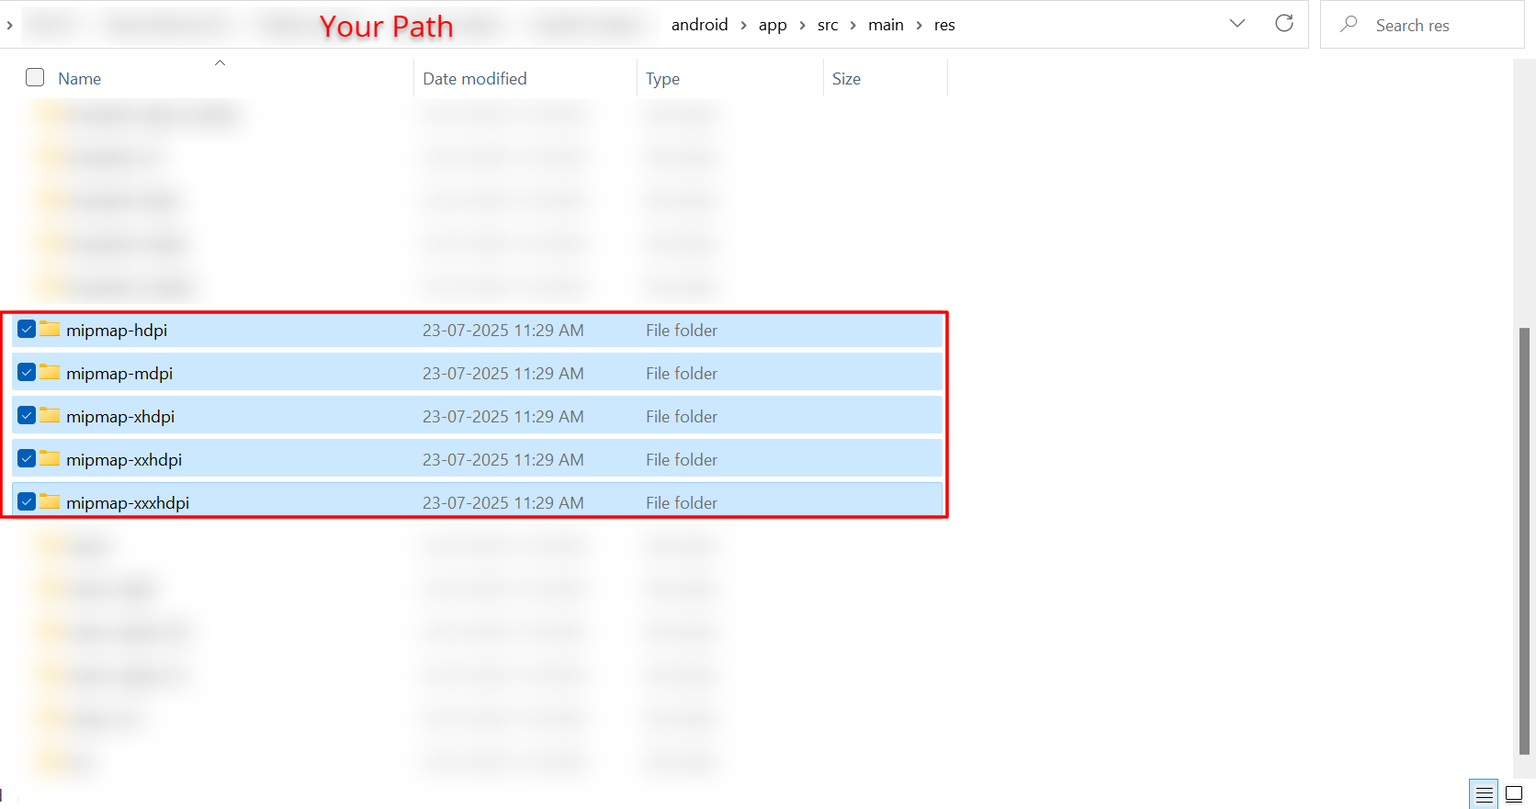Expand the chevron after main breadcrumb
This screenshot has height=809, width=1536.
point(919,25)
